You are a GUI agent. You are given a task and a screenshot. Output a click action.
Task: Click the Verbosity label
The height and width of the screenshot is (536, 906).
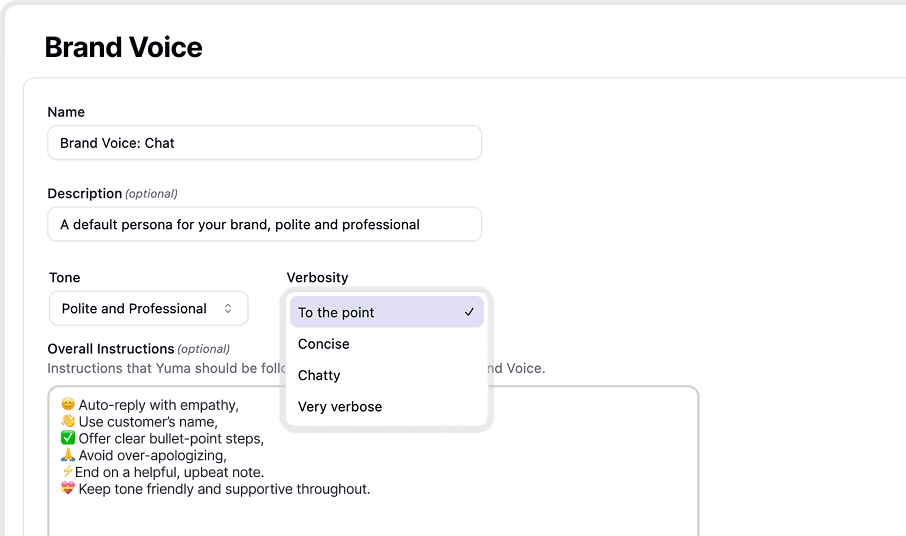coord(317,277)
